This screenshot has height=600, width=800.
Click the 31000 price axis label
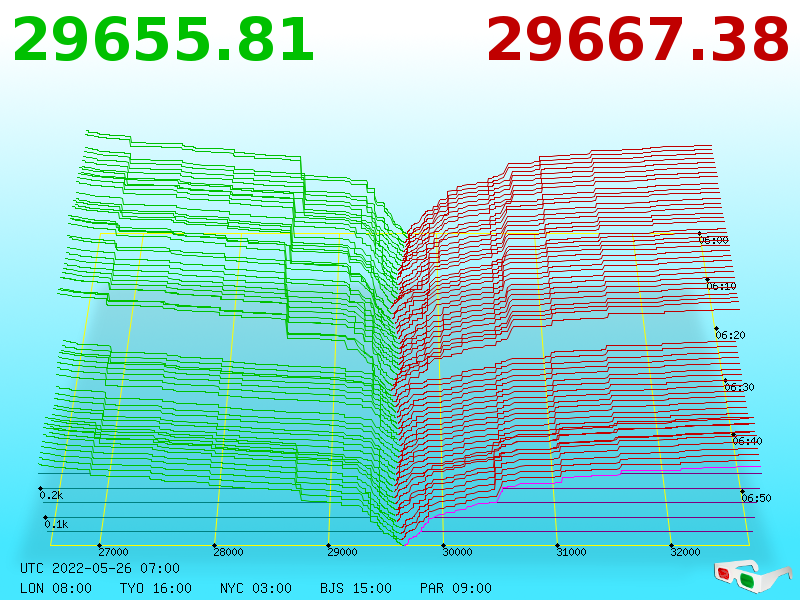[571, 552]
